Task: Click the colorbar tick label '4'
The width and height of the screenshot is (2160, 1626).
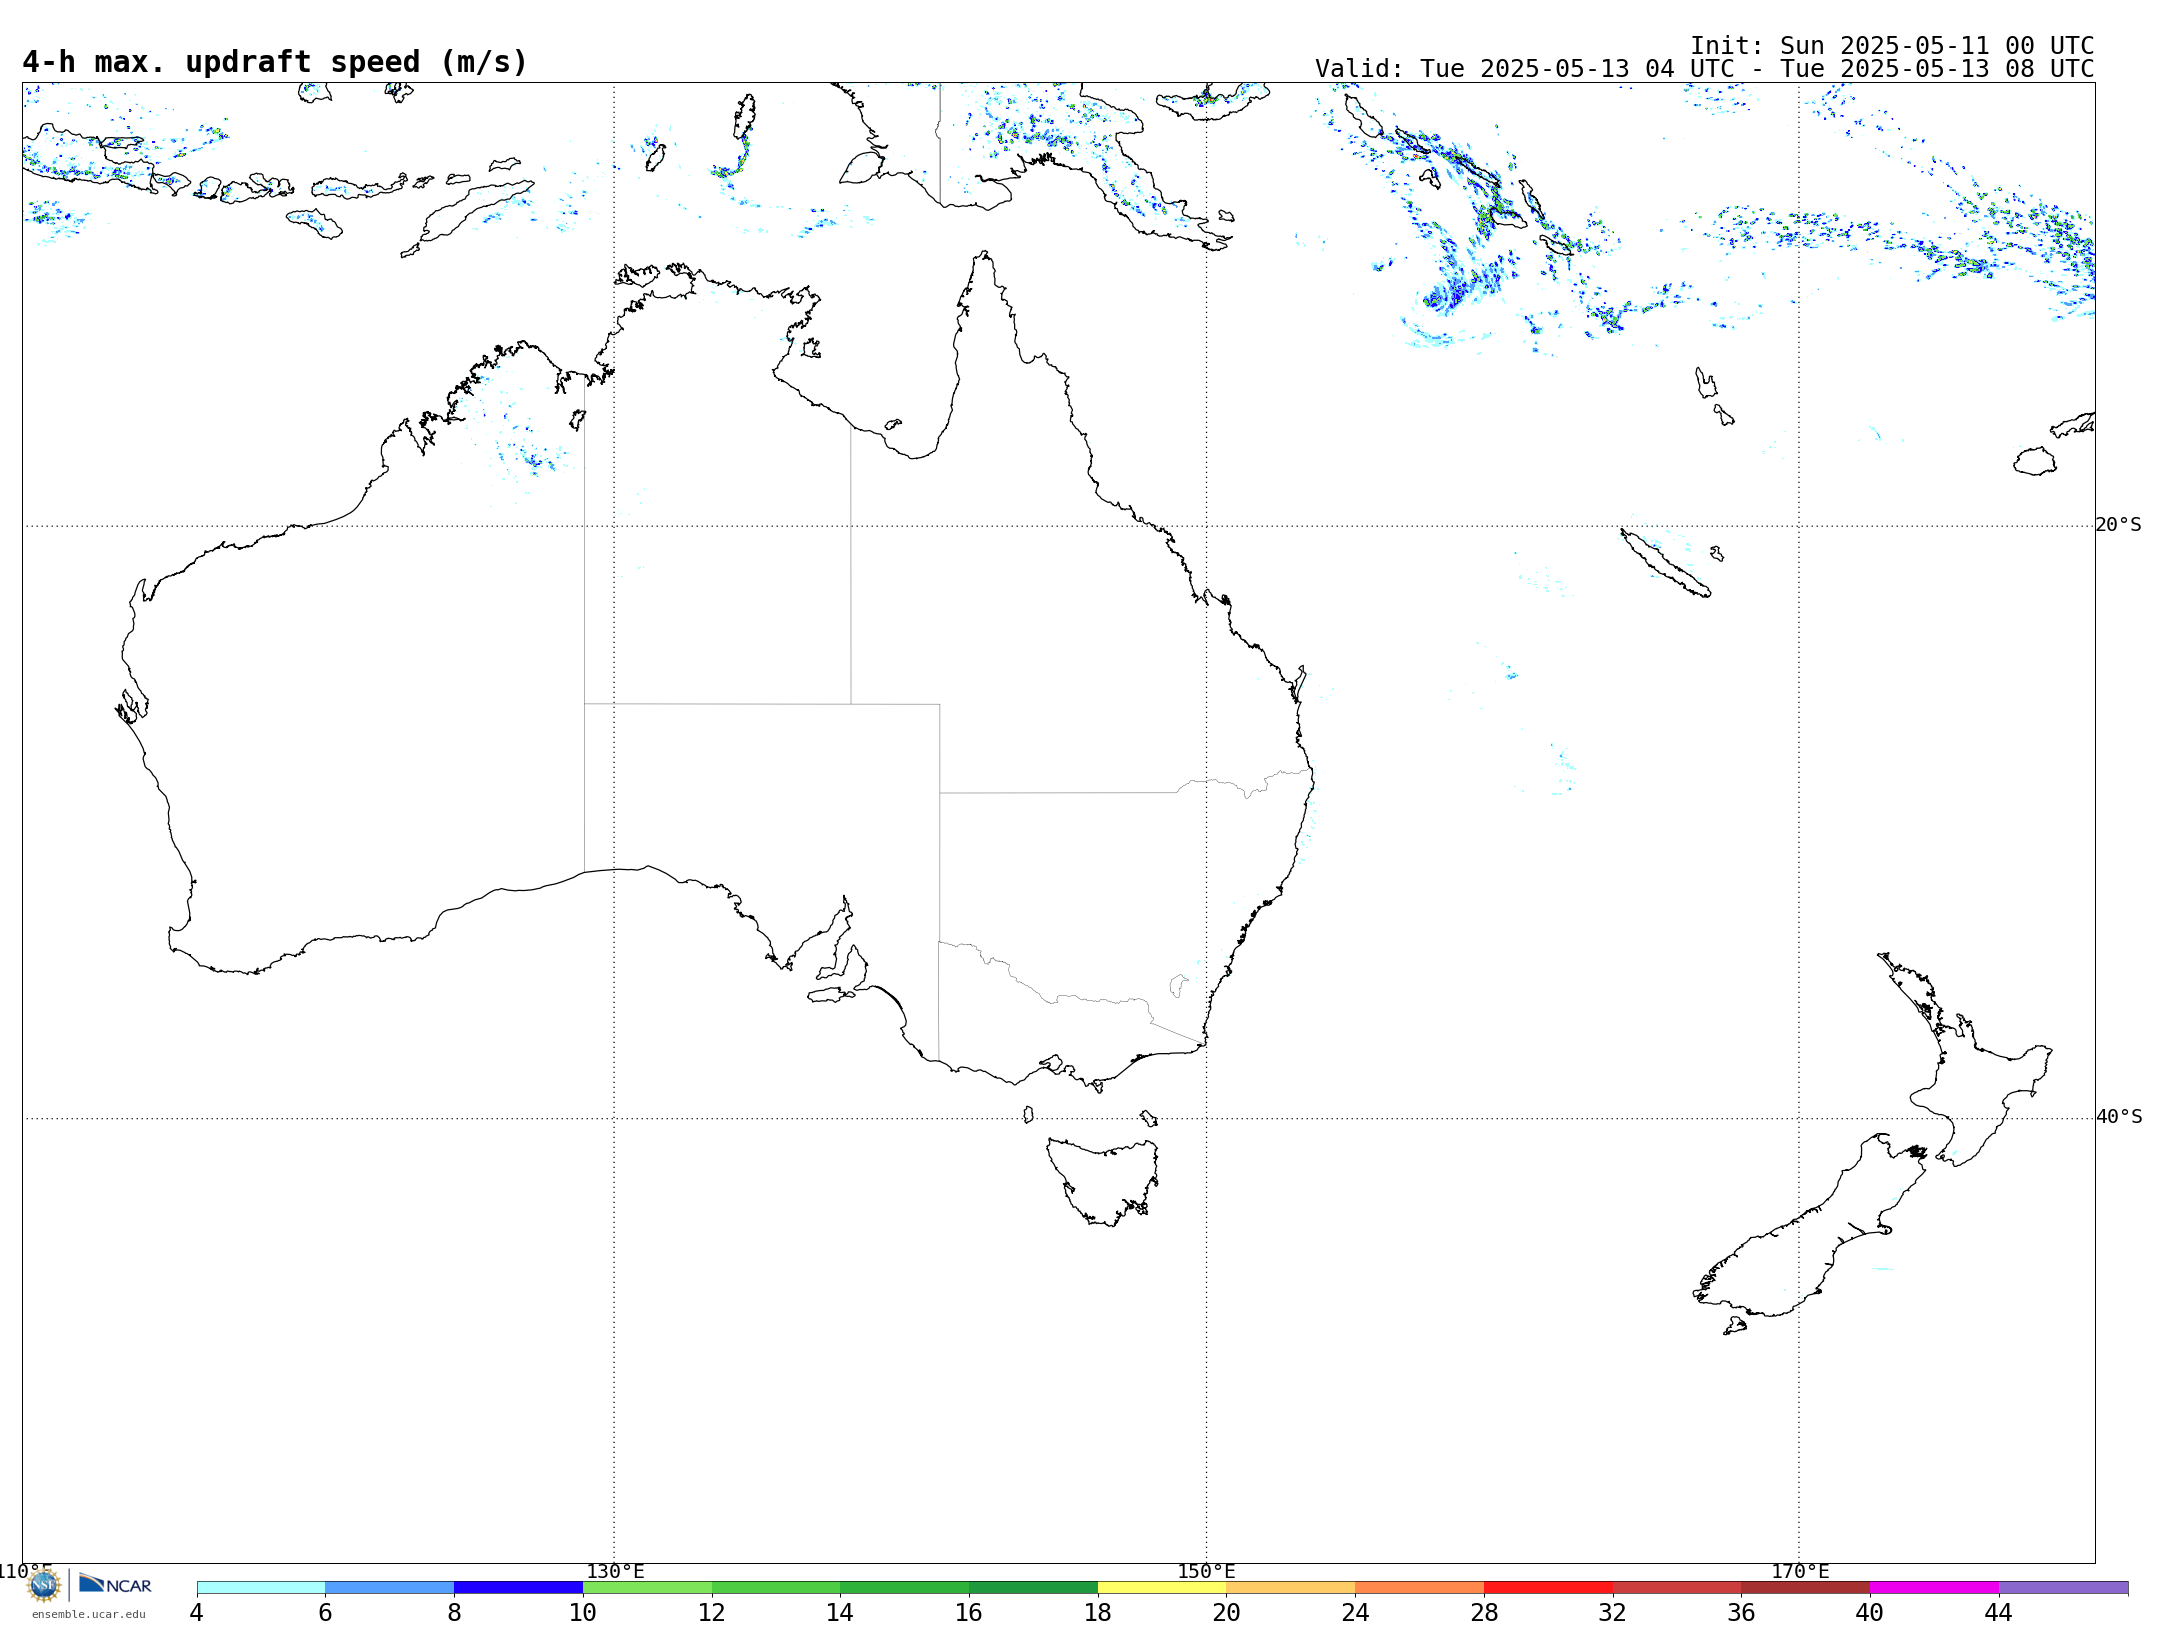Action: point(197,1612)
